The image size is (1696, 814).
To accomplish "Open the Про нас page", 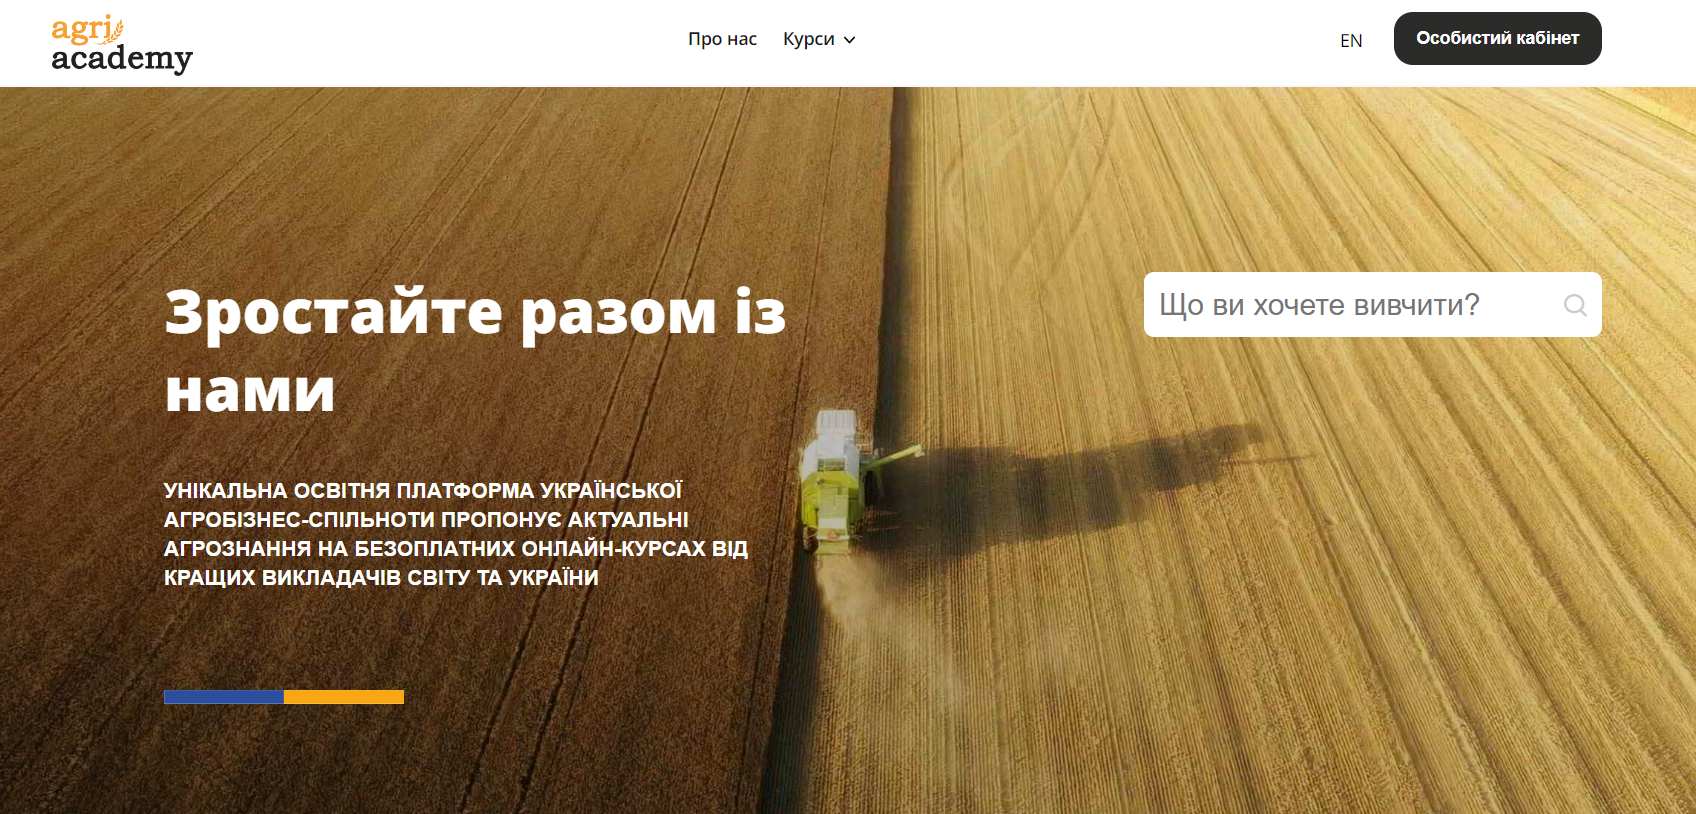I will tap(722, 39).
